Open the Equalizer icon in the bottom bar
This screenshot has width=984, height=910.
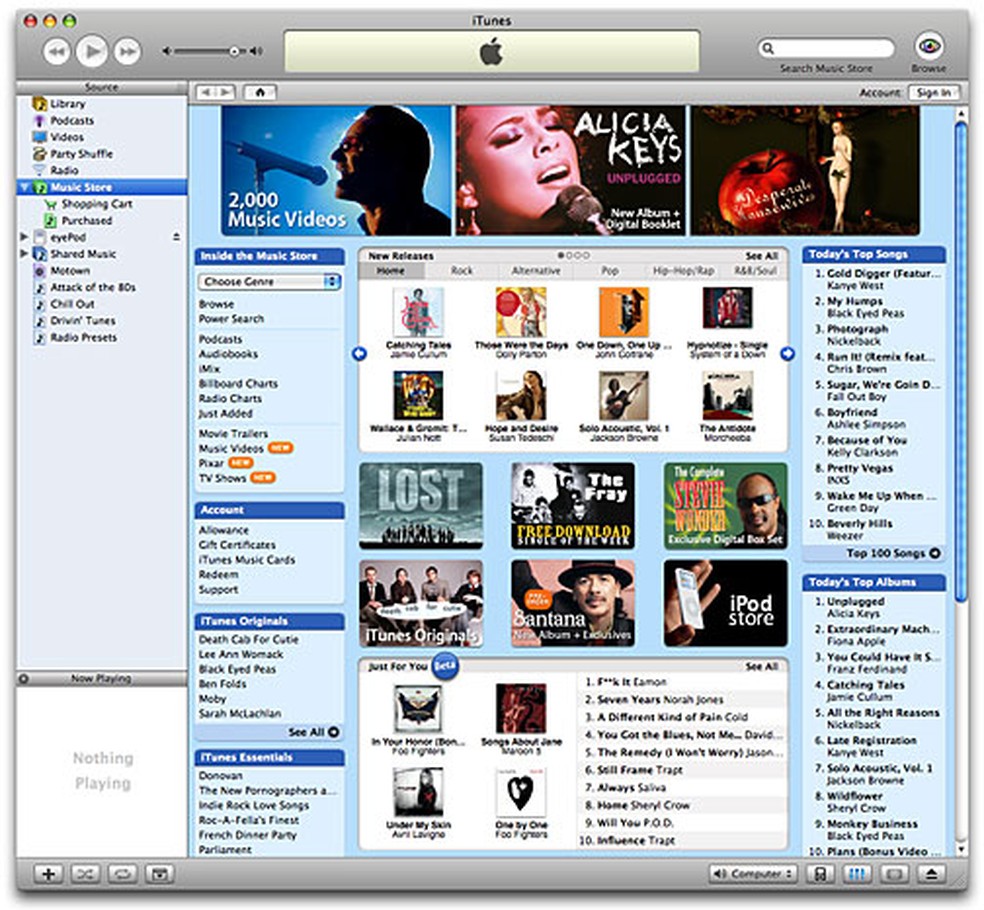(x=856, y=873)
